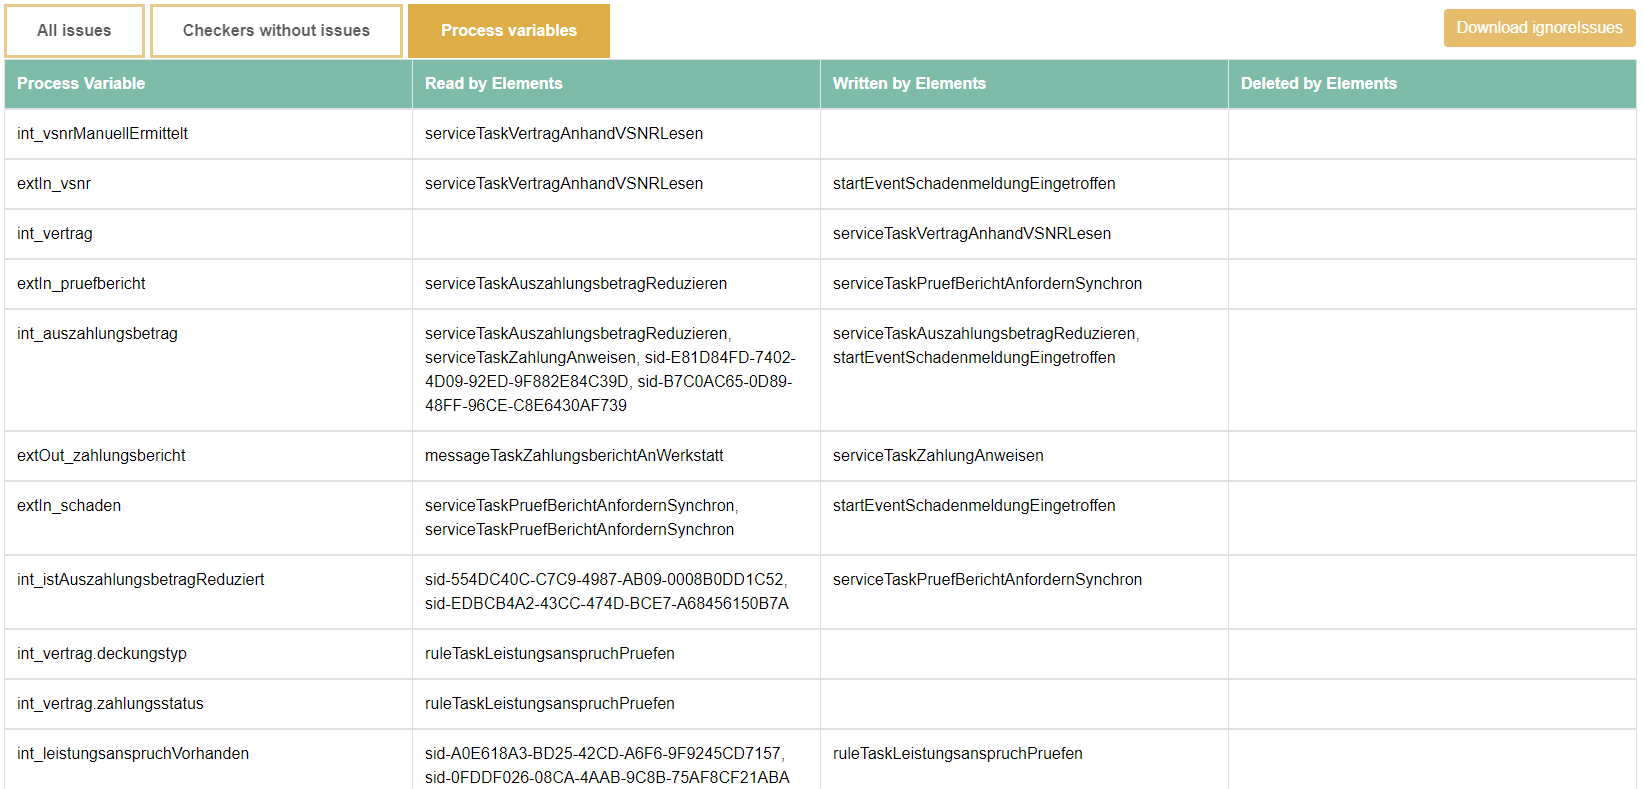1643x789 pixels.
Task: Click the Deleted by Elements column header
Action: pyautogui.click(x=1432, y=84)
